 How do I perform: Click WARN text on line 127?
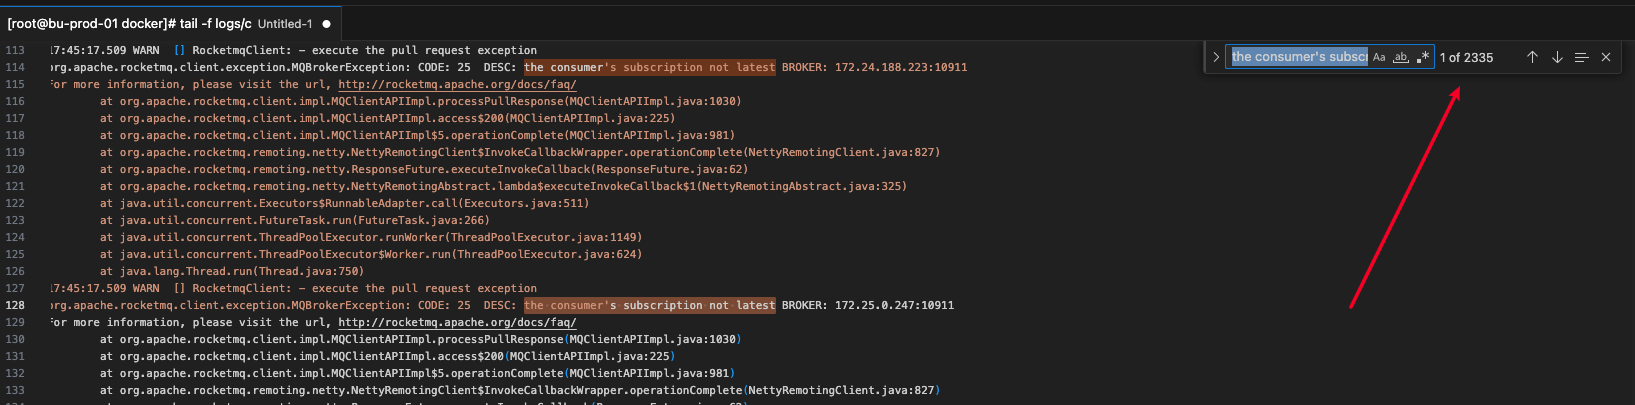tap(146, 288)
